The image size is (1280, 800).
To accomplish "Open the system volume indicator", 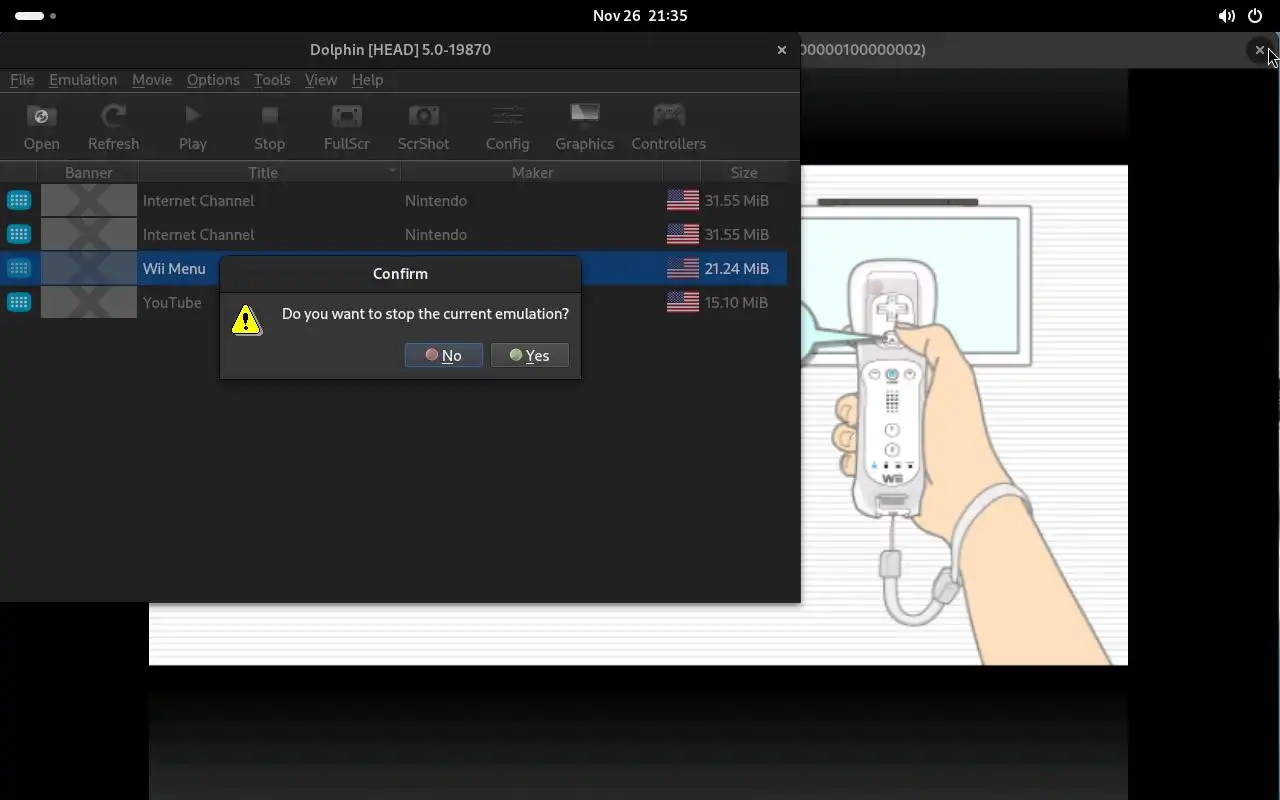I will [1226, 16].
